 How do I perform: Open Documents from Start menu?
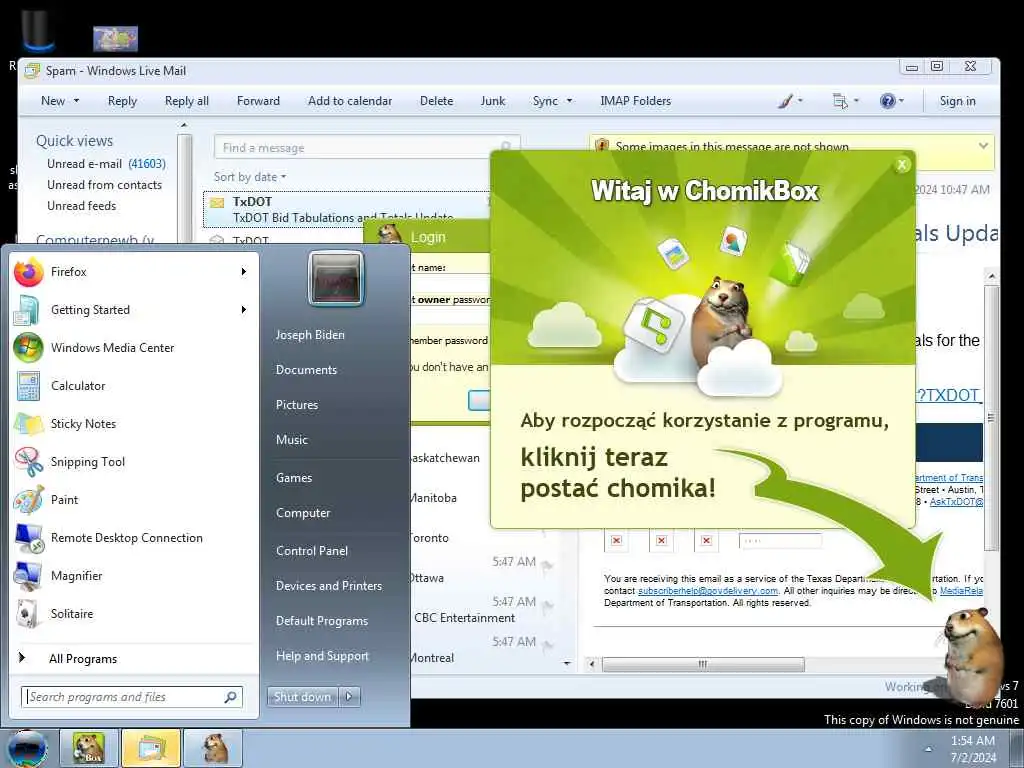pyautogui.click(x=306, y=370)
